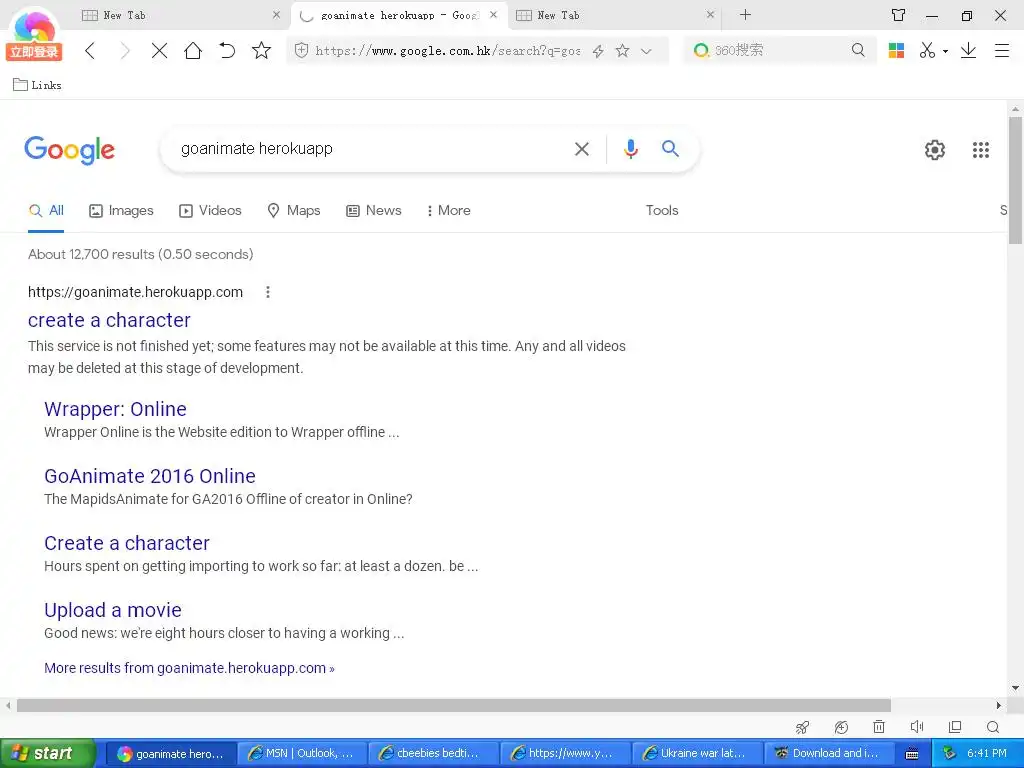Click the favorites star beside the home icon
The image size is (1024, 768).
[x=261, y=50]
